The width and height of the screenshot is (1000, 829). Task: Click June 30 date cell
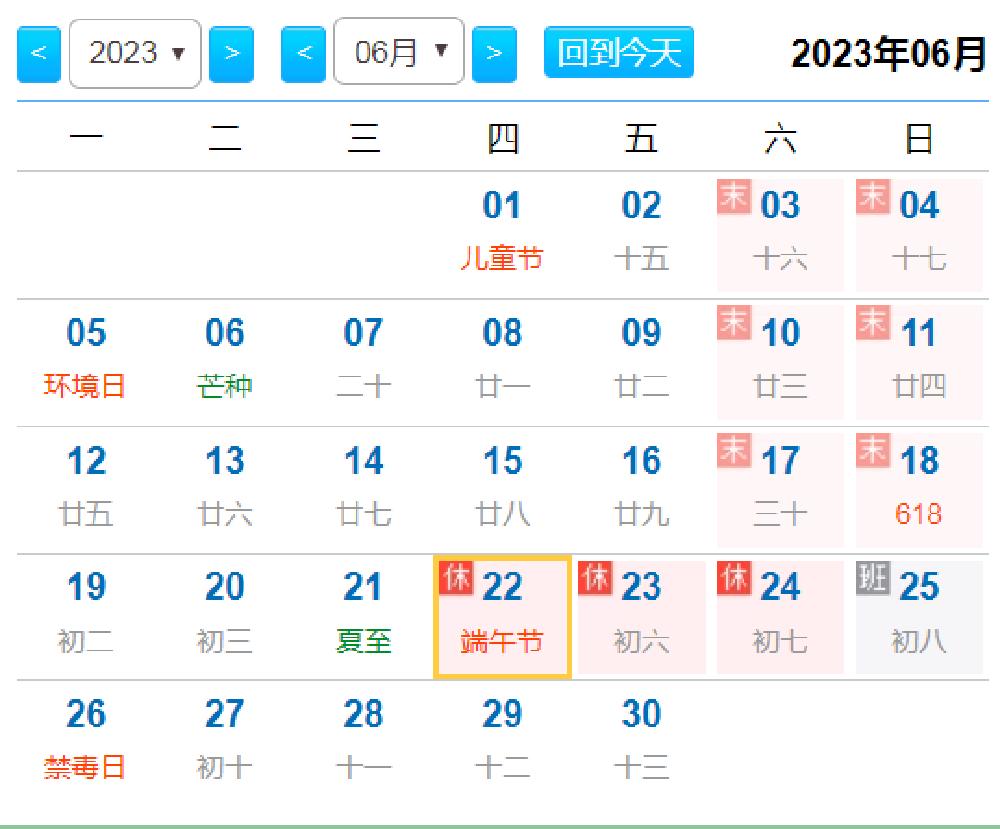pyautogui.click(x=640, y=743)
